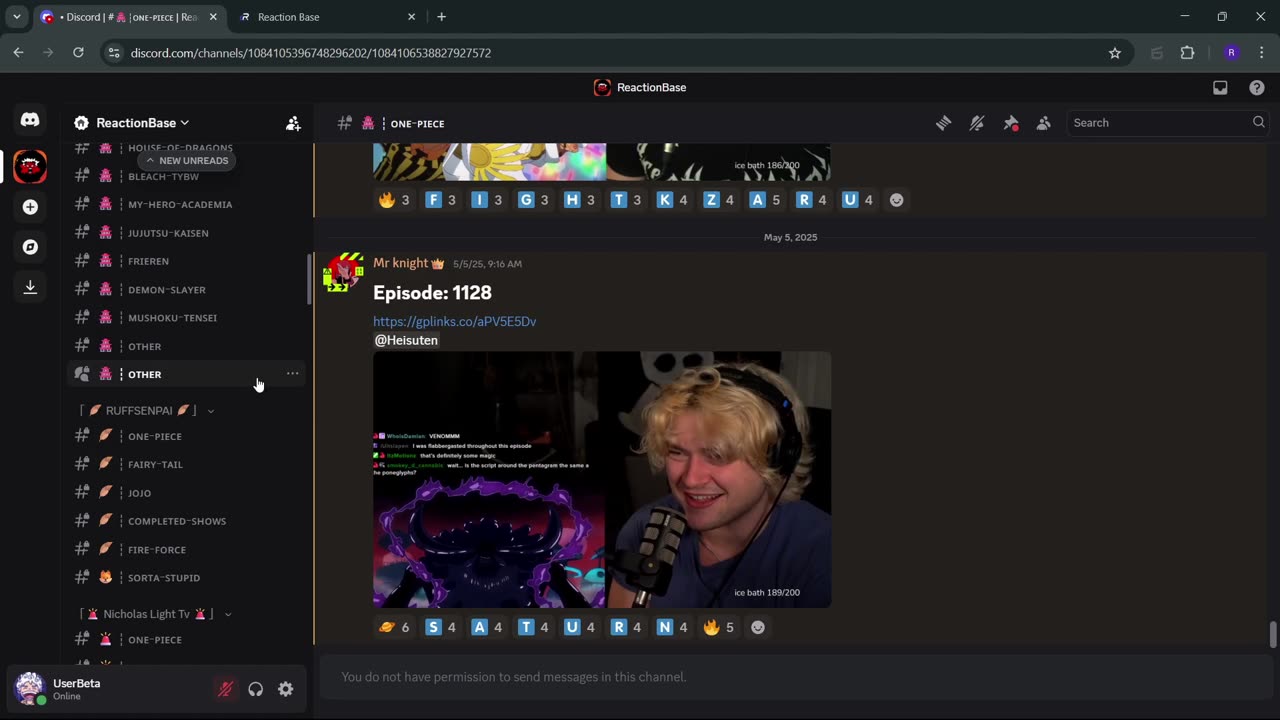Reload the page in Chrome
The width and height of the screenshot is (1280, 720).
click(x=78, y=53)
